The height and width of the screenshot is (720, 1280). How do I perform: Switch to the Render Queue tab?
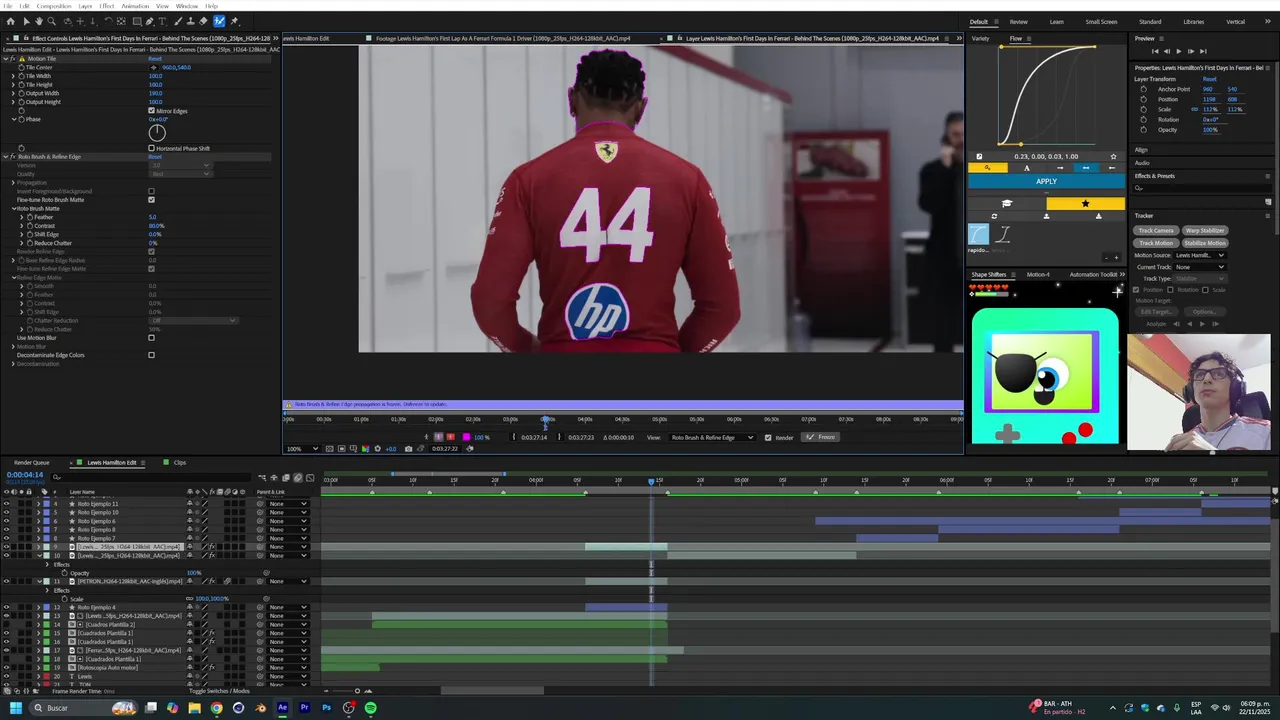click(x=31, y=463)
